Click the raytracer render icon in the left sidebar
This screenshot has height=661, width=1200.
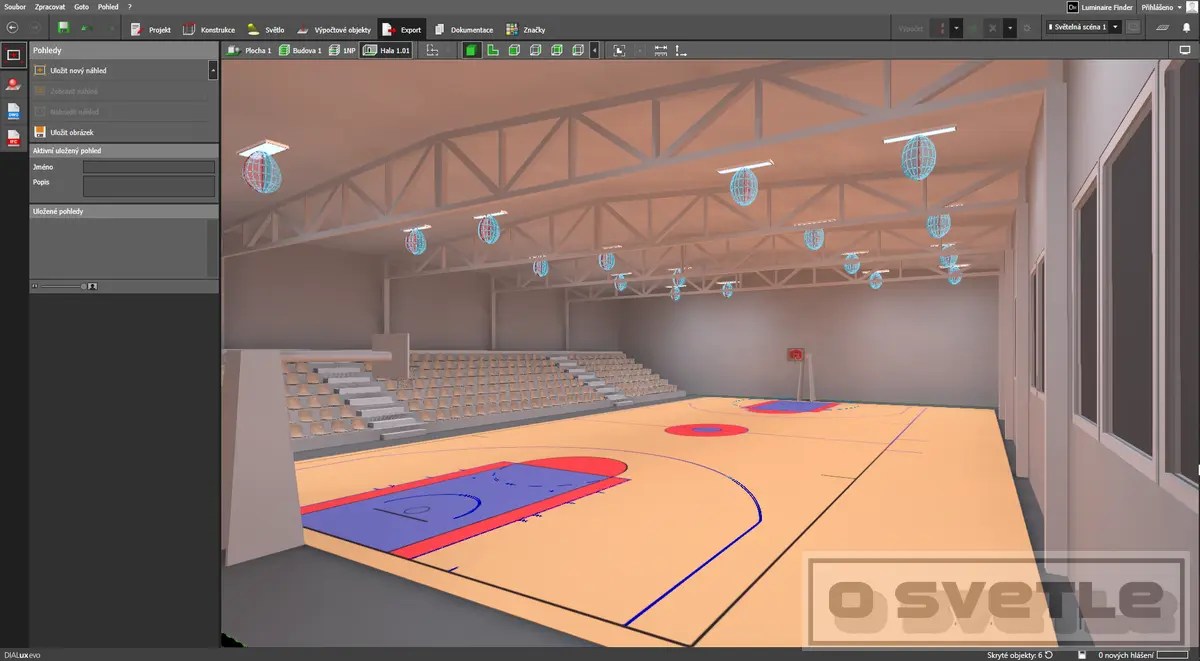(x=14, y=84)
